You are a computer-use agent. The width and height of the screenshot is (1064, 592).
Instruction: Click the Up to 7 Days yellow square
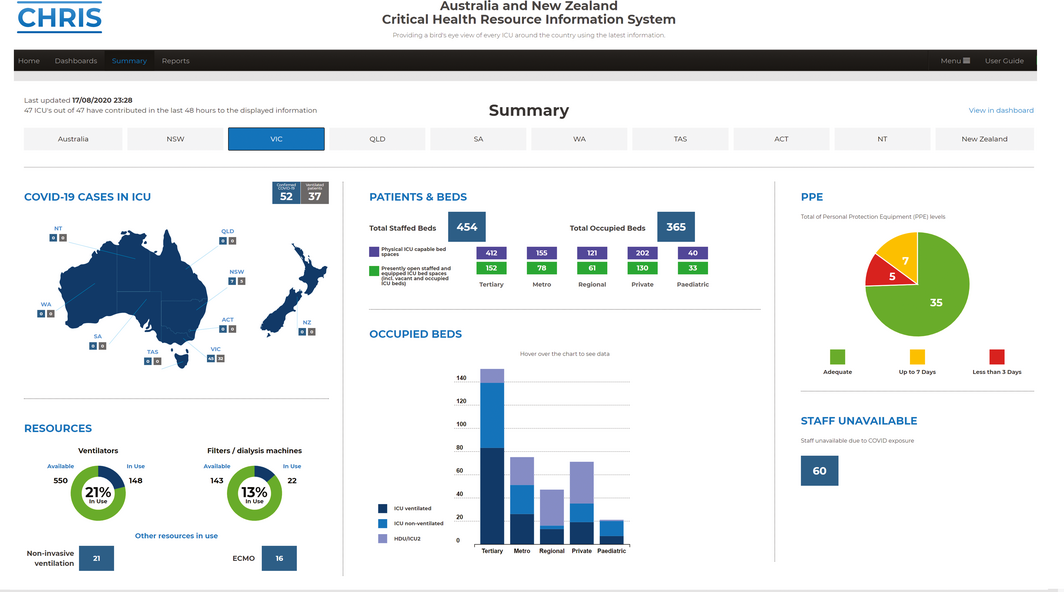pyautogui.click(x=917, y=357)
